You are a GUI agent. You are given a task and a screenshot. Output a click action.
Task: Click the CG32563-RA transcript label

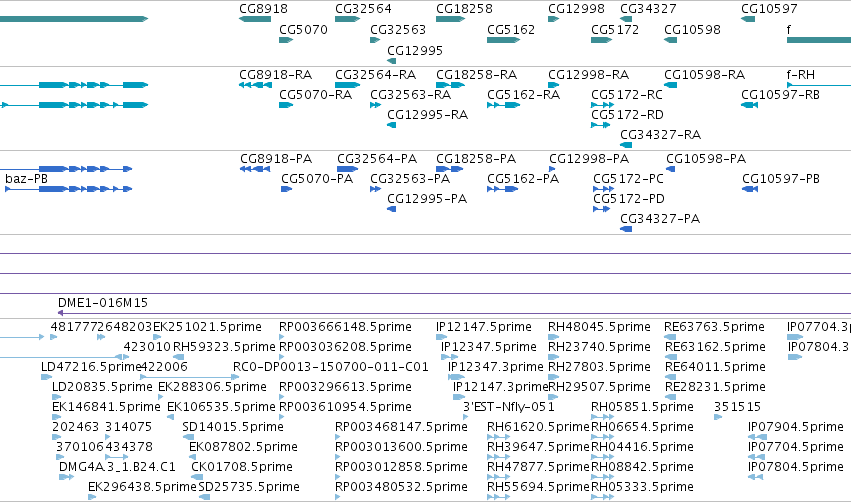pos(410,94)
